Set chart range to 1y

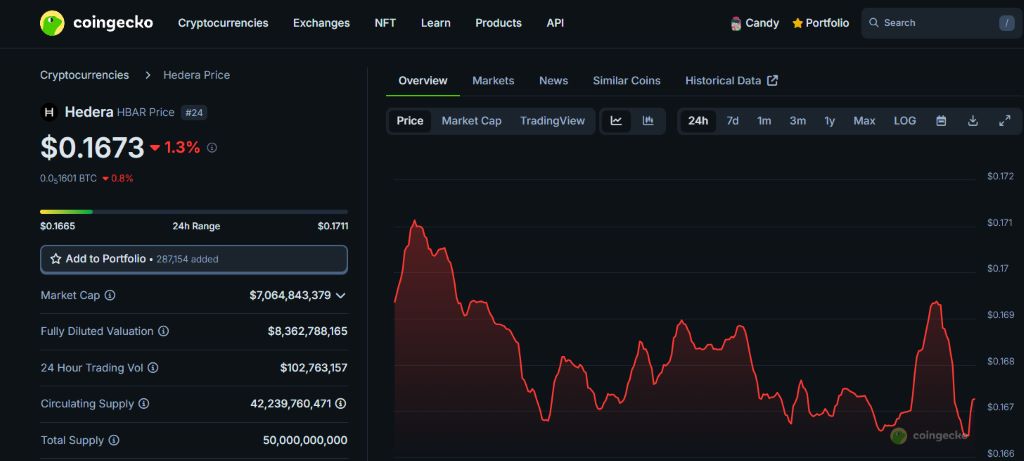pos(829,121)
